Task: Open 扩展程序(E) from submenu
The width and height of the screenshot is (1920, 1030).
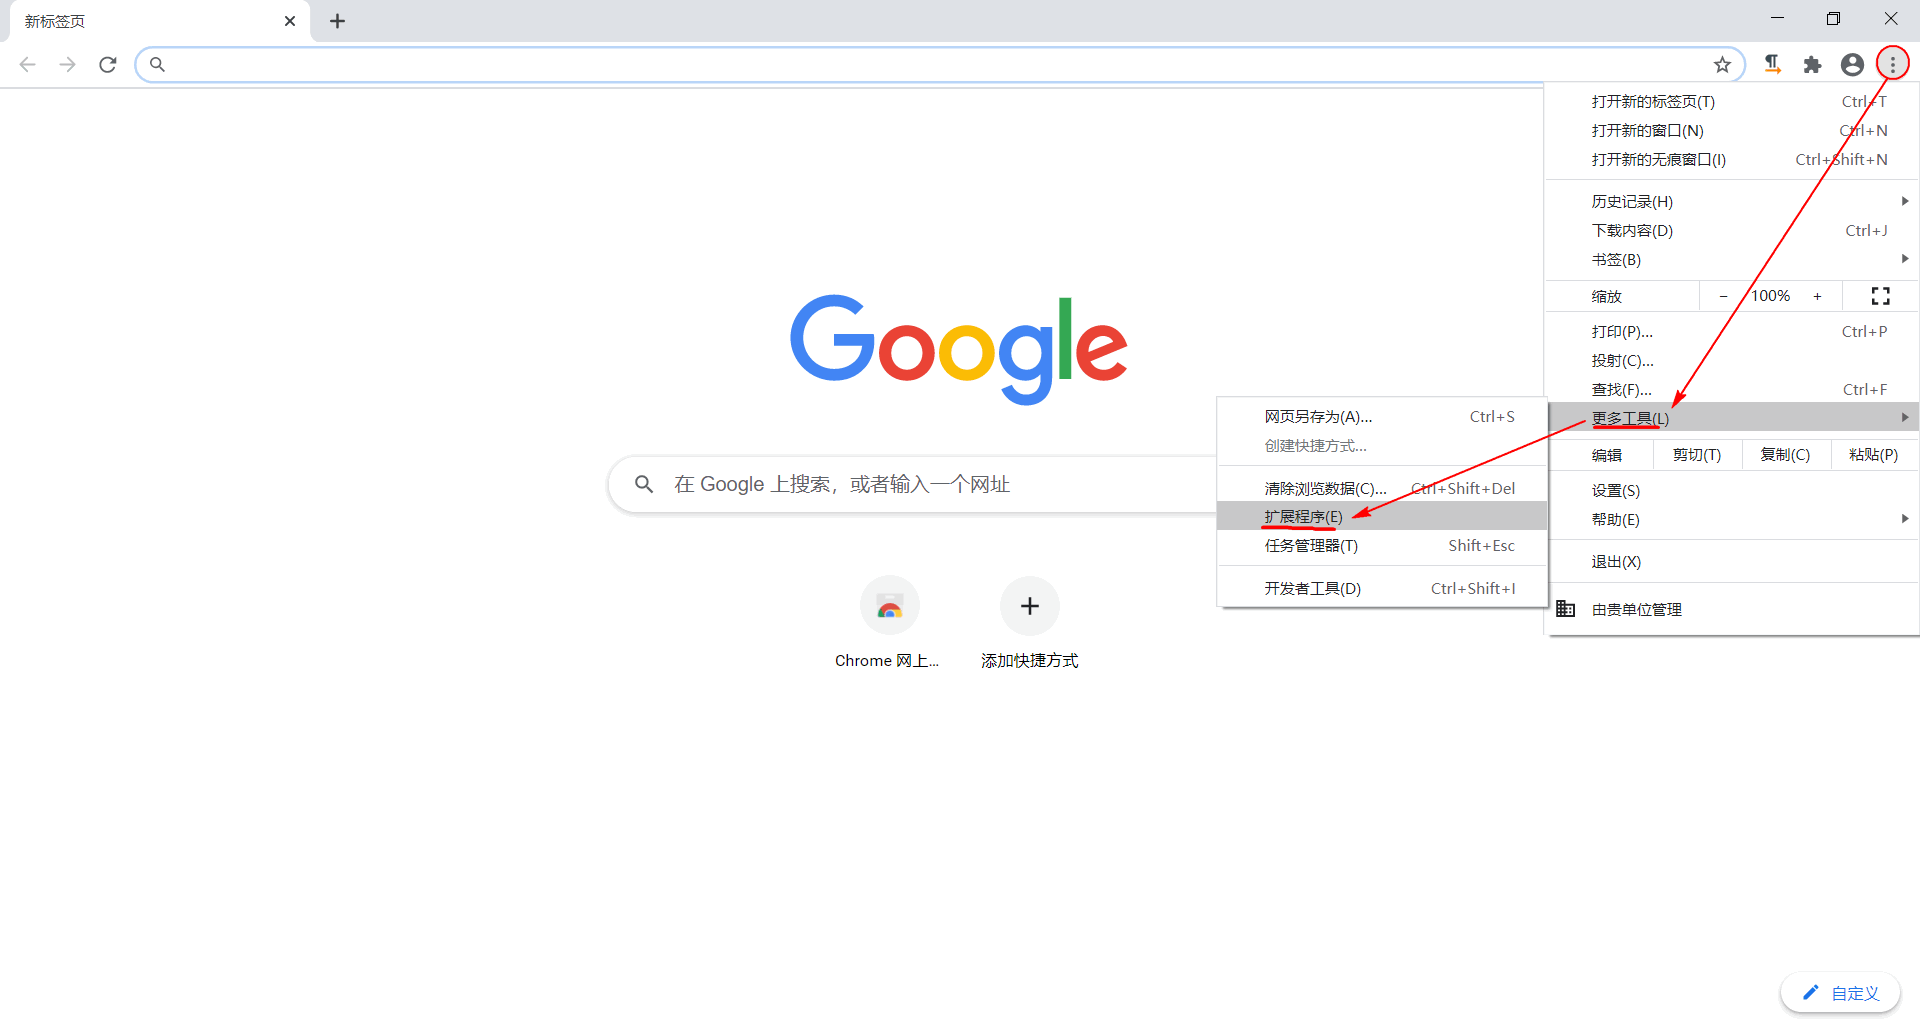Action: (x=1382, y=516)
